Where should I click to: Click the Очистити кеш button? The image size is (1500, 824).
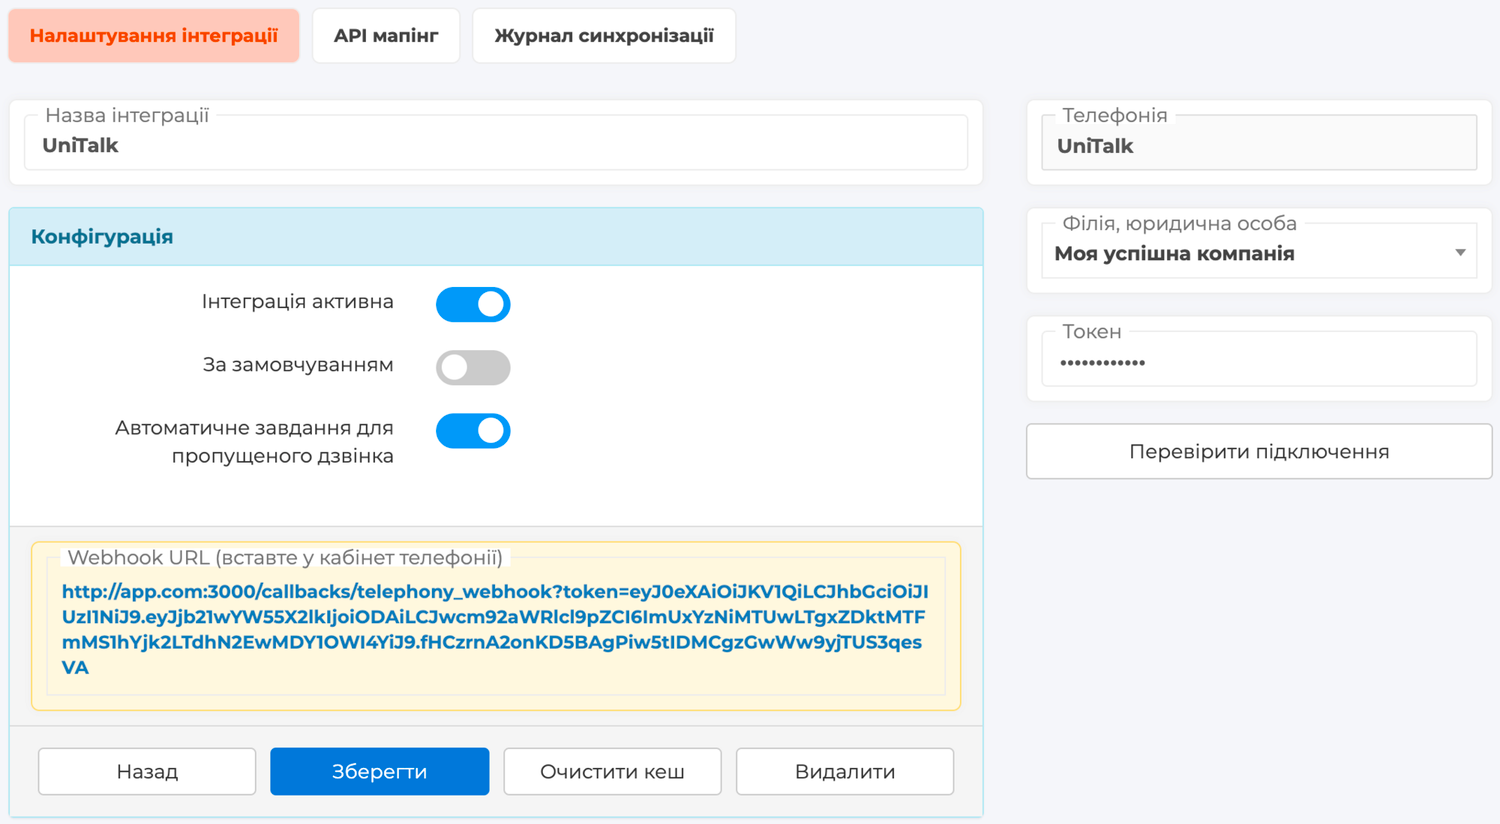tap(612, 771)
